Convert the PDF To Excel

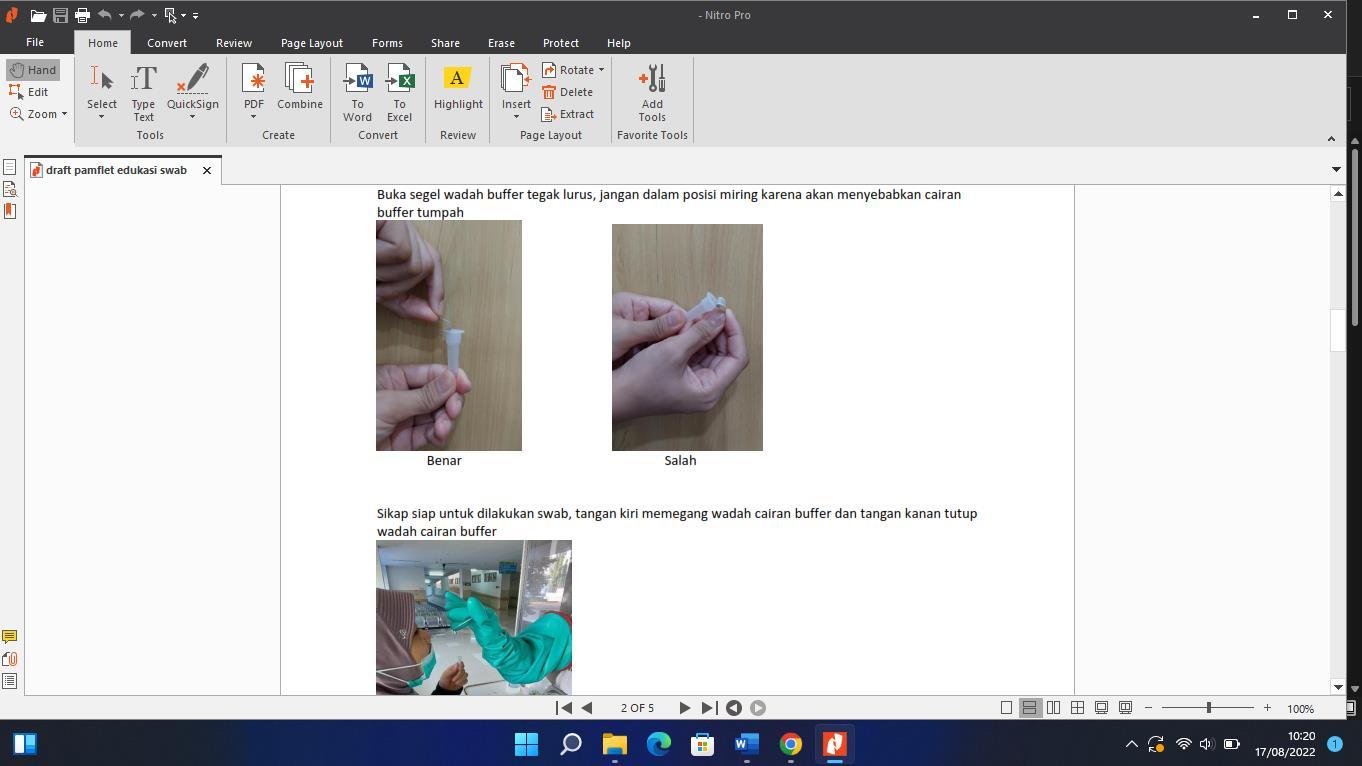399,93
